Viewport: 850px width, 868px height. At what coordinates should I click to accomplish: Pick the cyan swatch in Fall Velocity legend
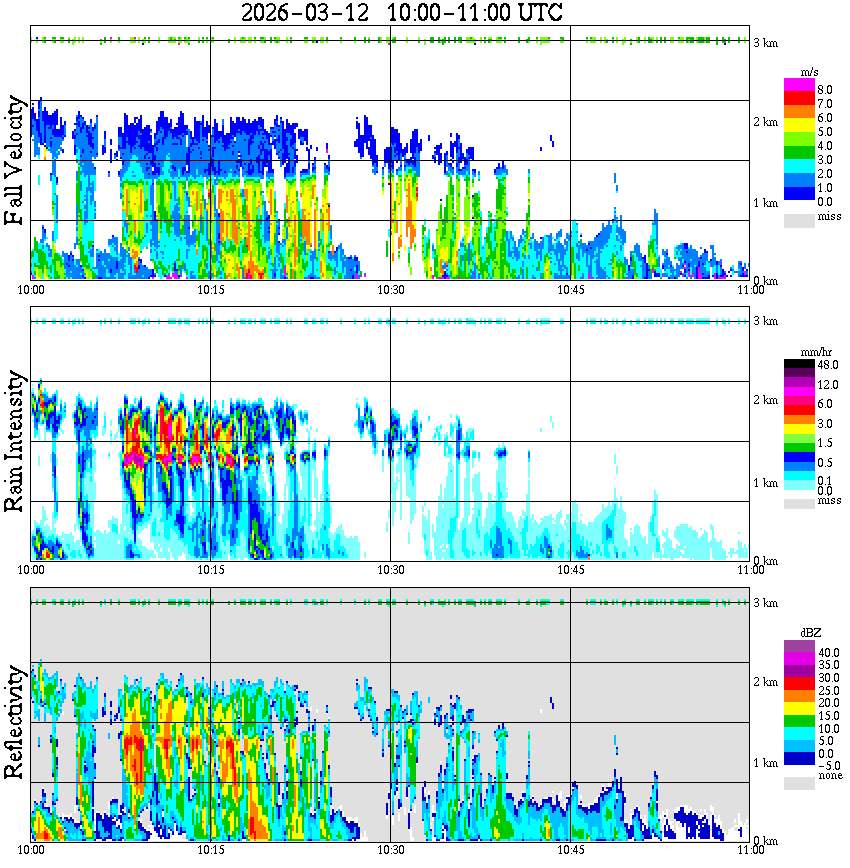(x=799, y=167)
